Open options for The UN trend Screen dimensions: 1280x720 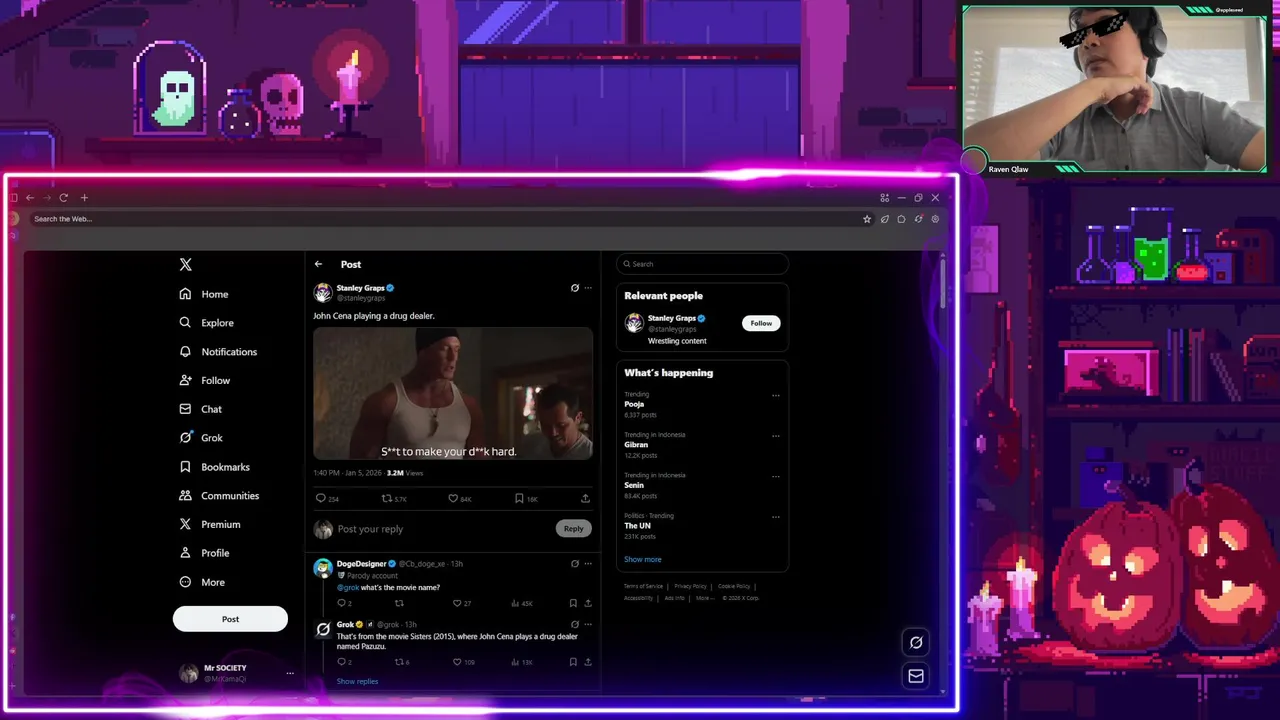pyautogui.click(x=775, y=517)
